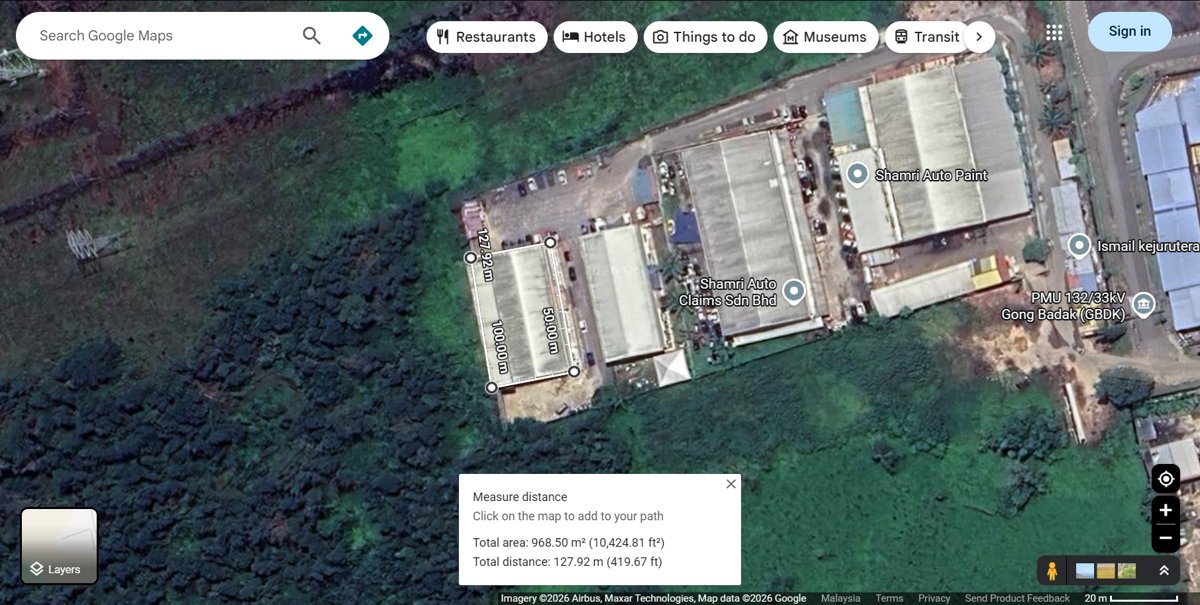Screen dimensions: 1200x605
Task: Click the second yellow photo thumbnail
Action: coord(1106,571)
